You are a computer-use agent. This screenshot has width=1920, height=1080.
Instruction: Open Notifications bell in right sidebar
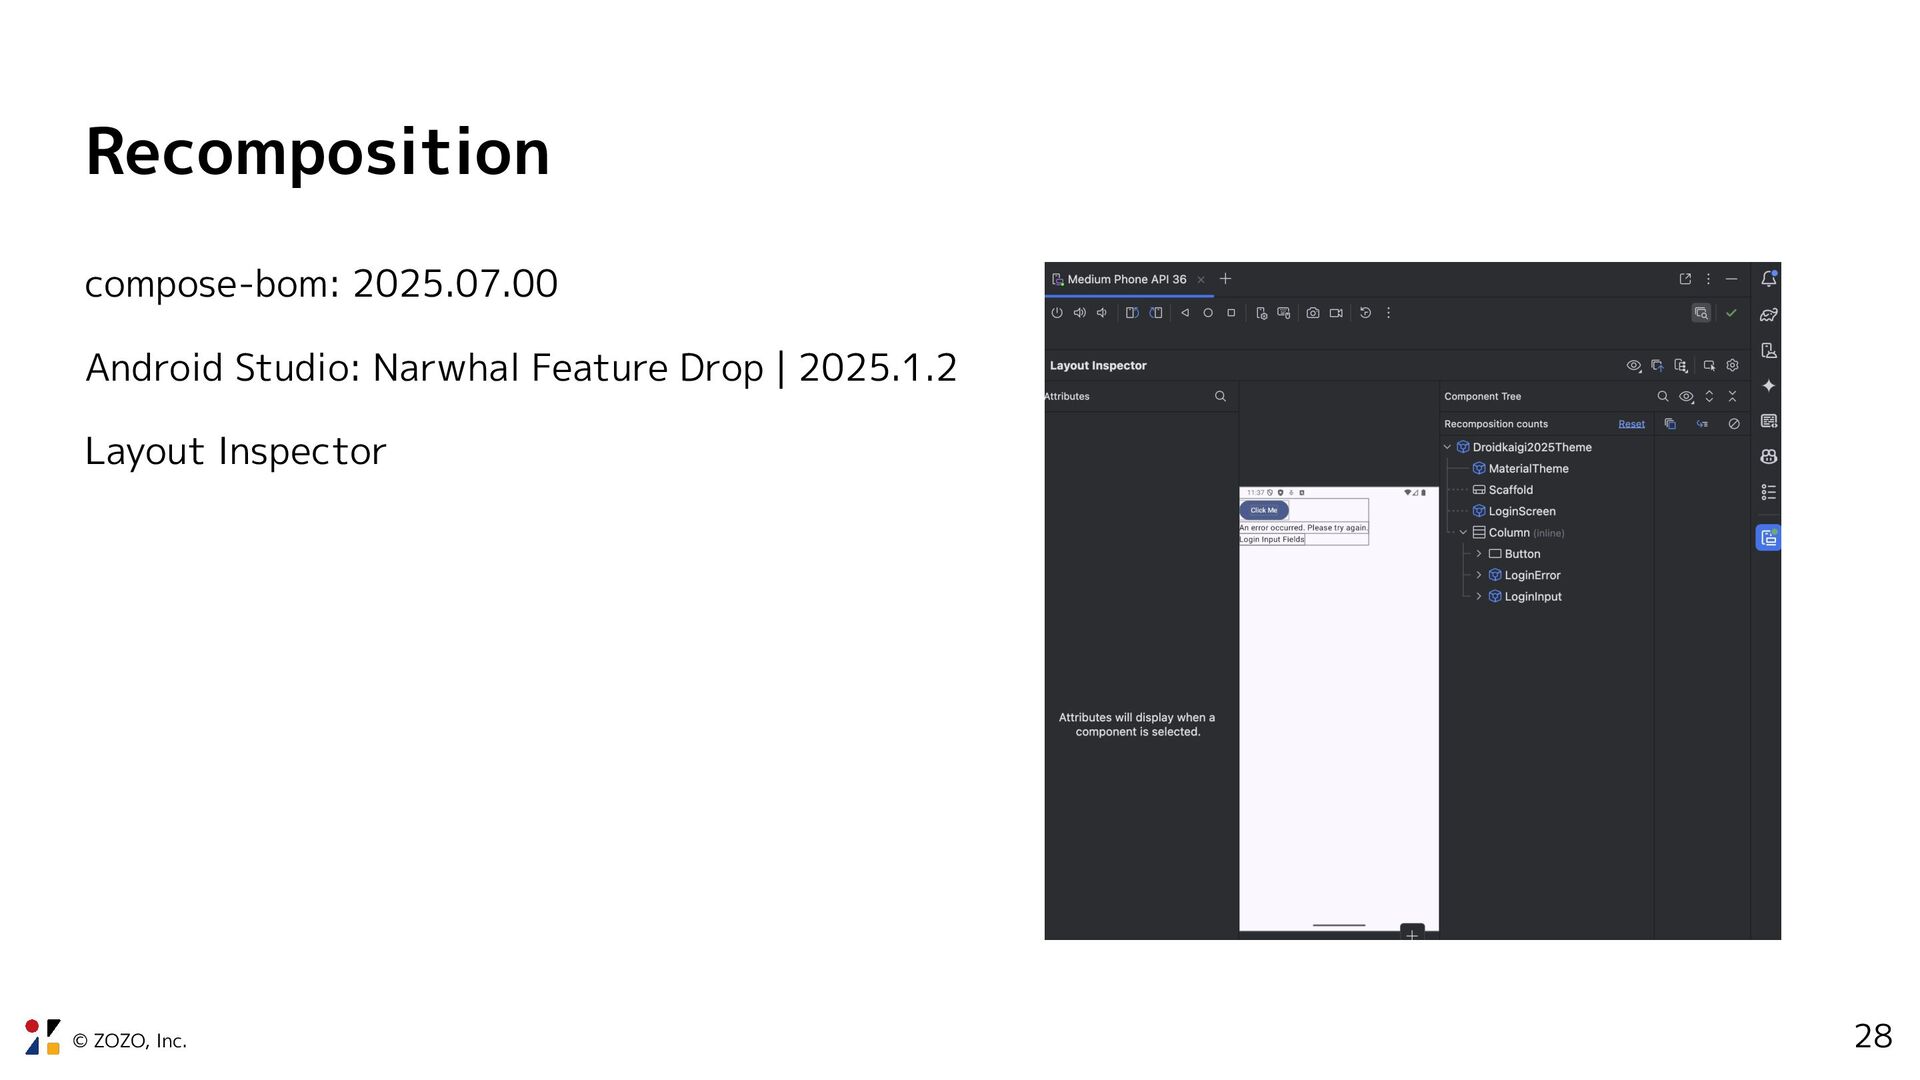[x=1768, y=279]
